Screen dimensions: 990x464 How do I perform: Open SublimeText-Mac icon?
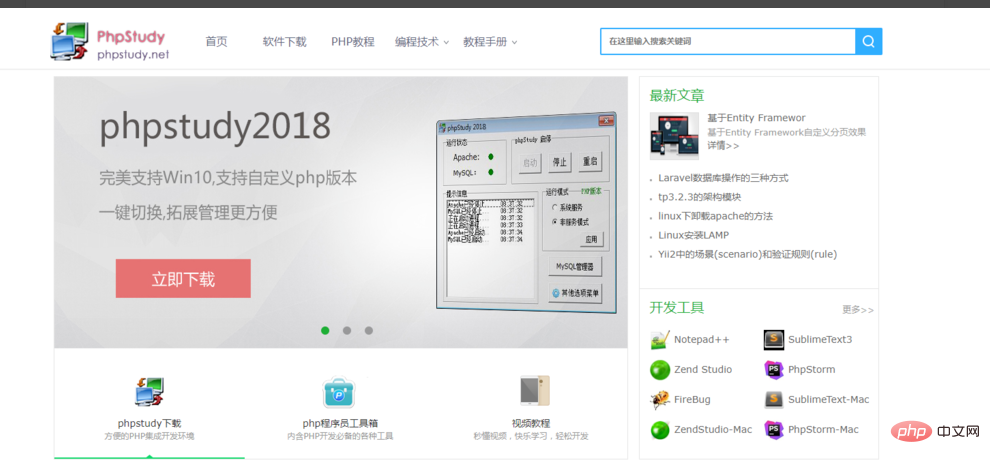pos(774,400)
